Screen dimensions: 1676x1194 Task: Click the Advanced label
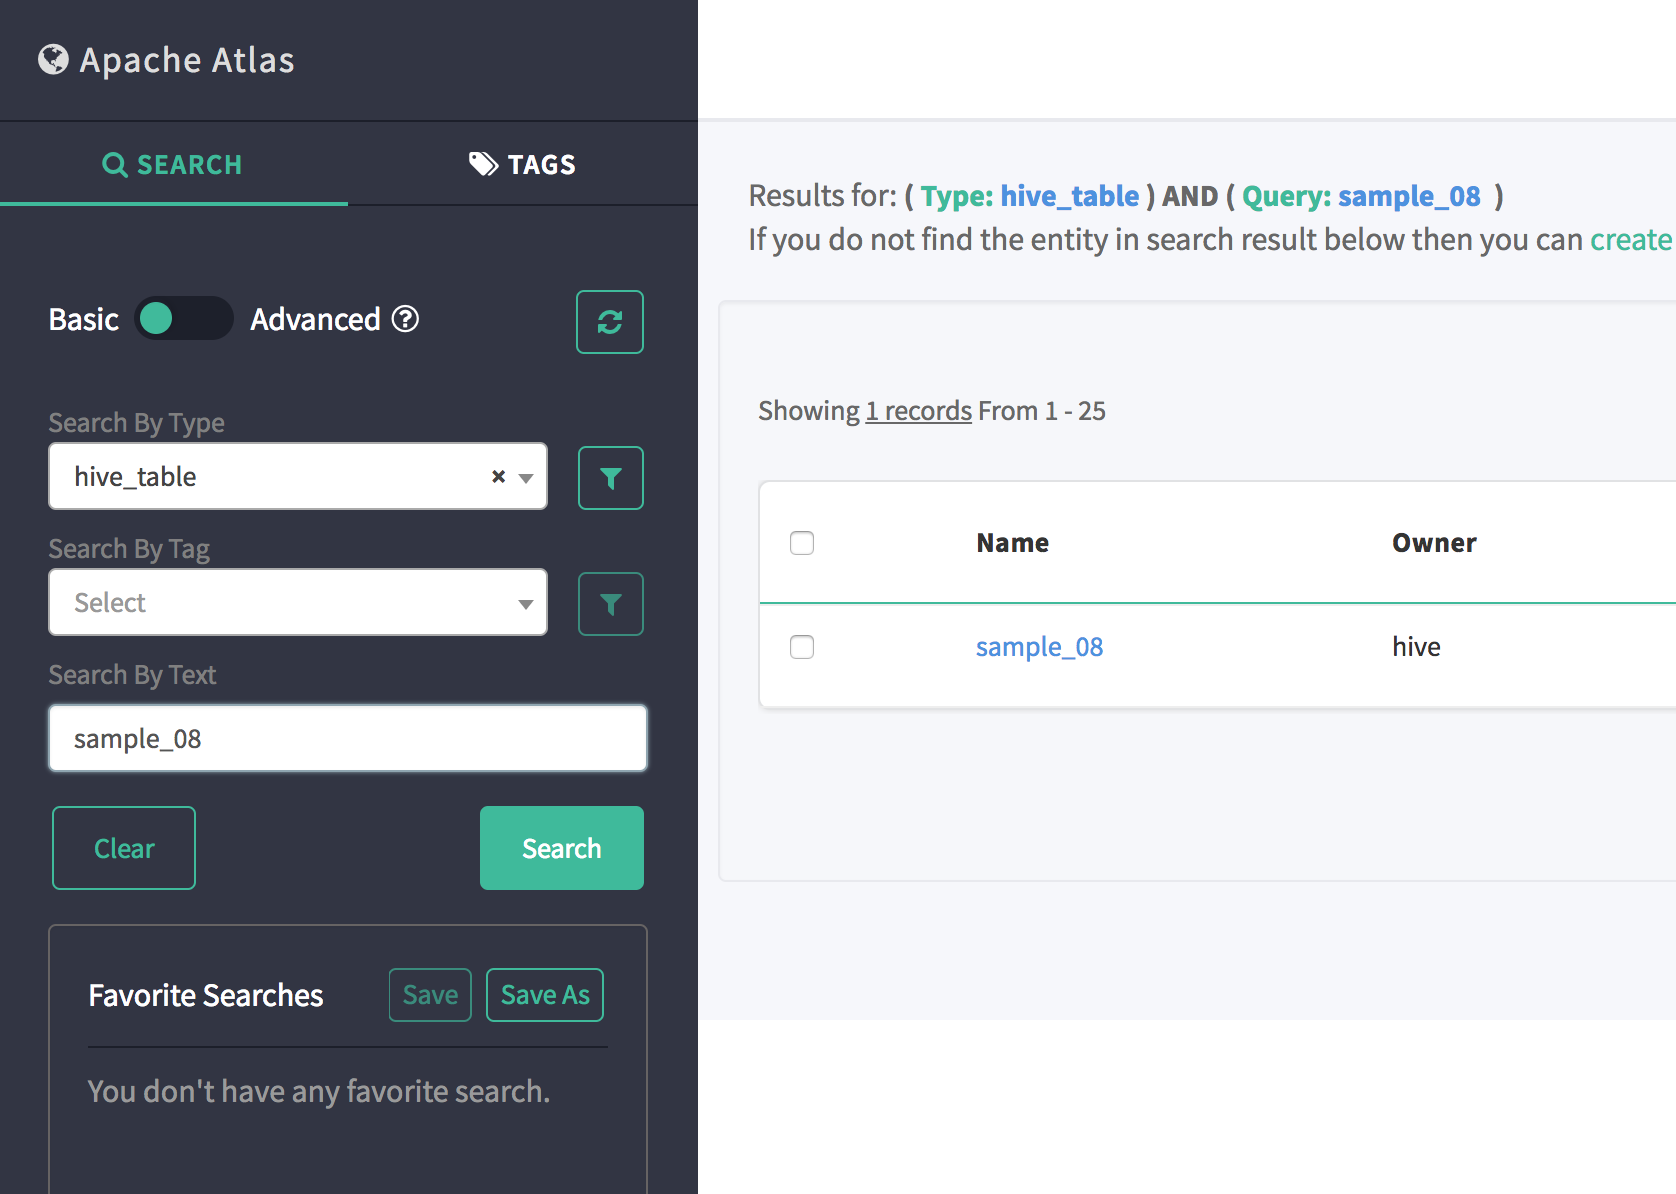pyautogui.click(x=315, y=319)
